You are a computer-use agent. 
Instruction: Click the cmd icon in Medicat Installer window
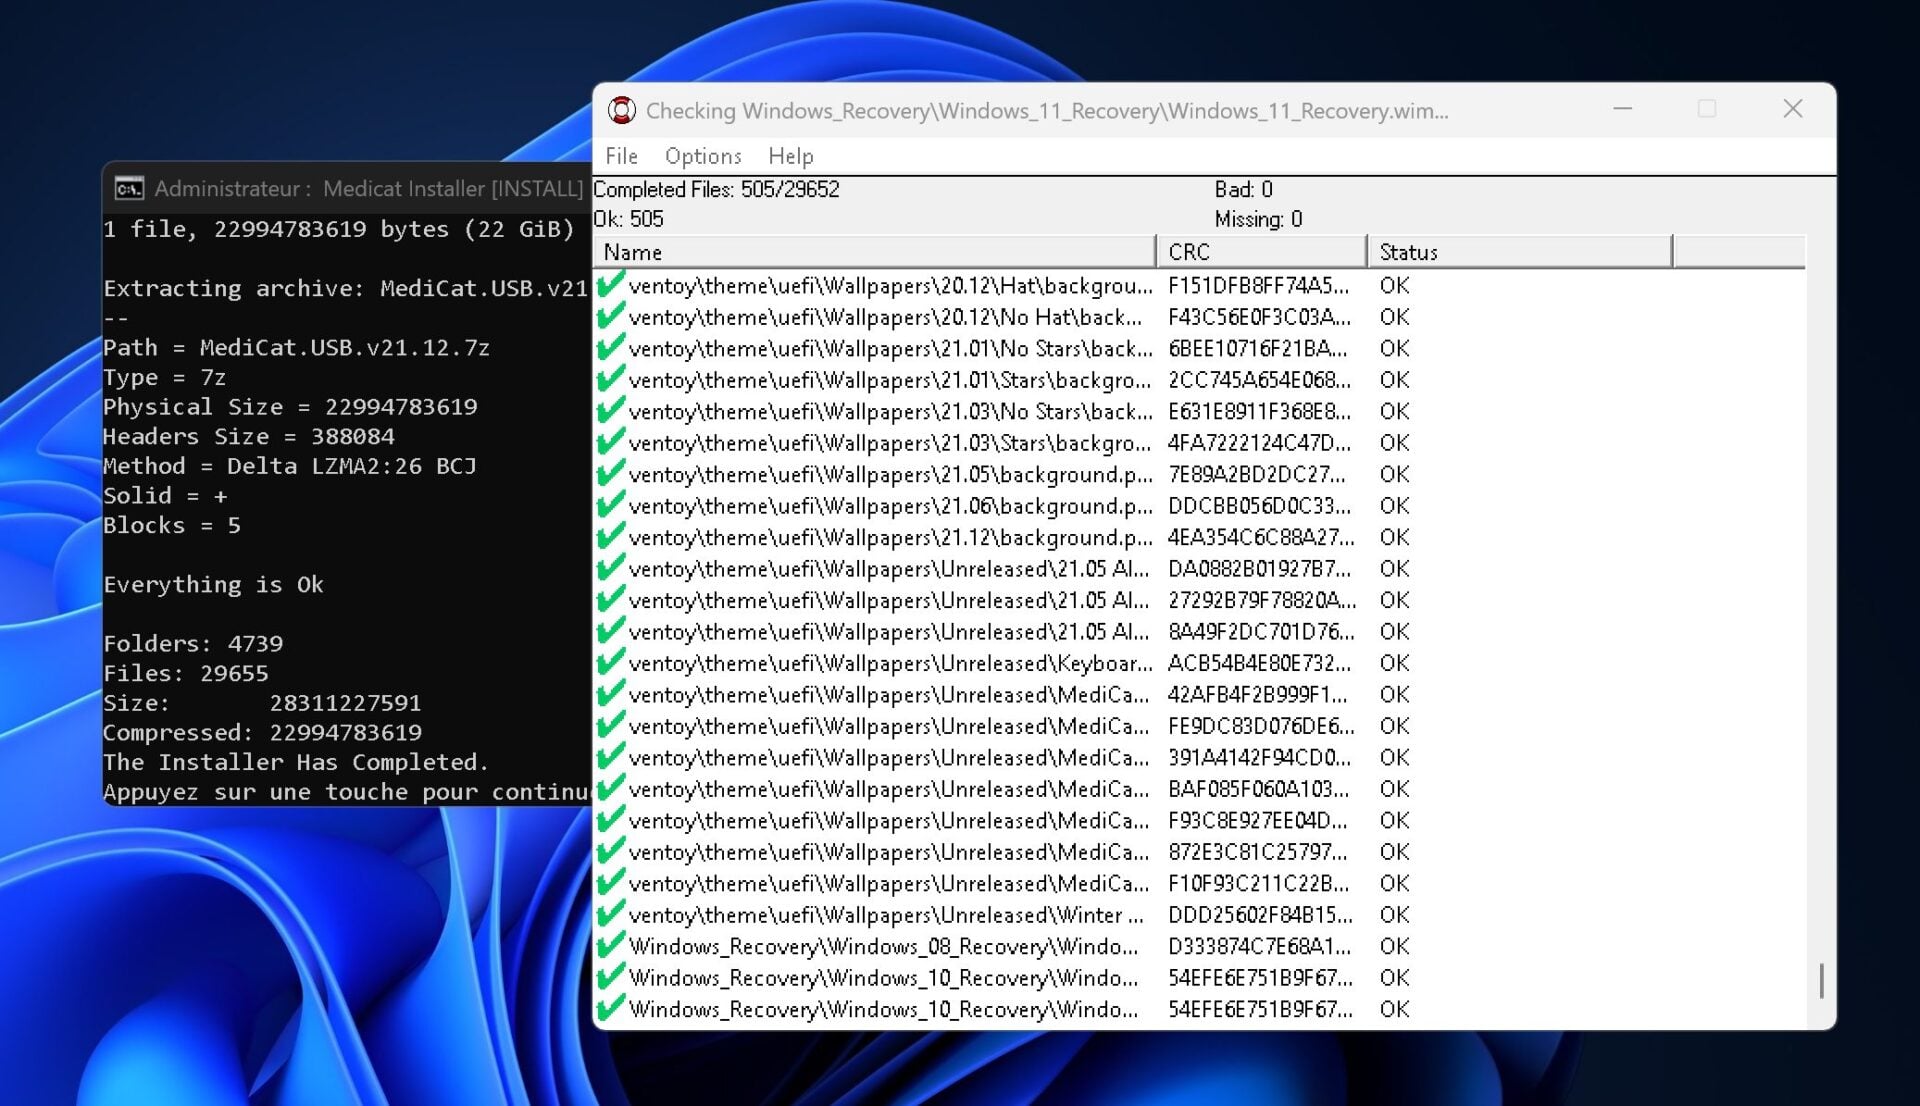[x=129, y=188]
